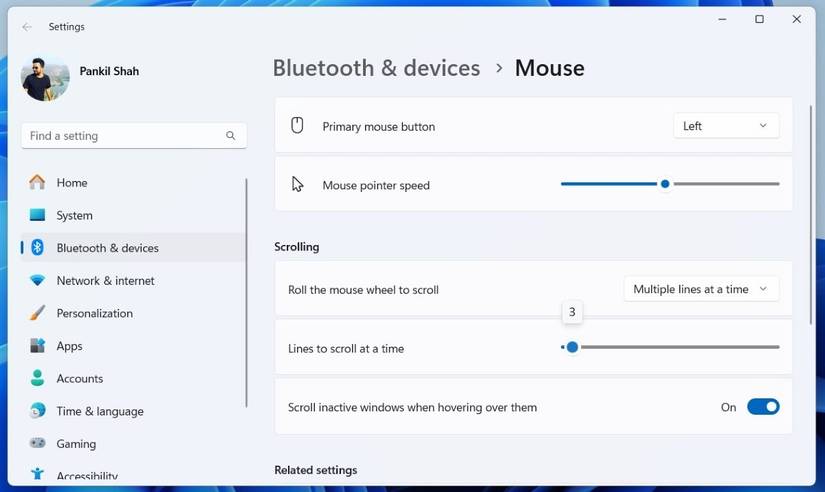The image size is (825, 492).
Task: Turn off Scroll inactive windows toggle
Action: click(763, 407)
